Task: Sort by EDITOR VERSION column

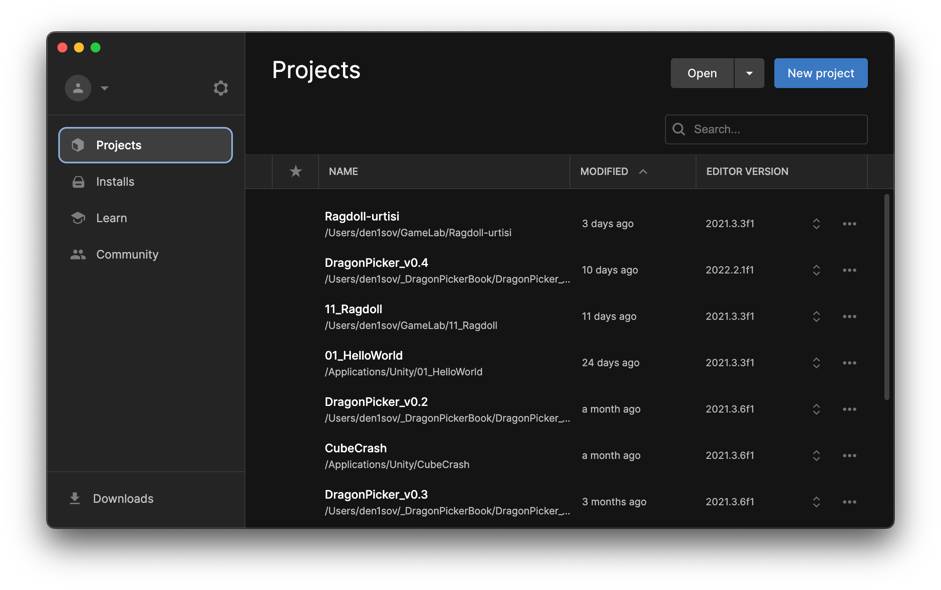Action: (x=747, y=172)
